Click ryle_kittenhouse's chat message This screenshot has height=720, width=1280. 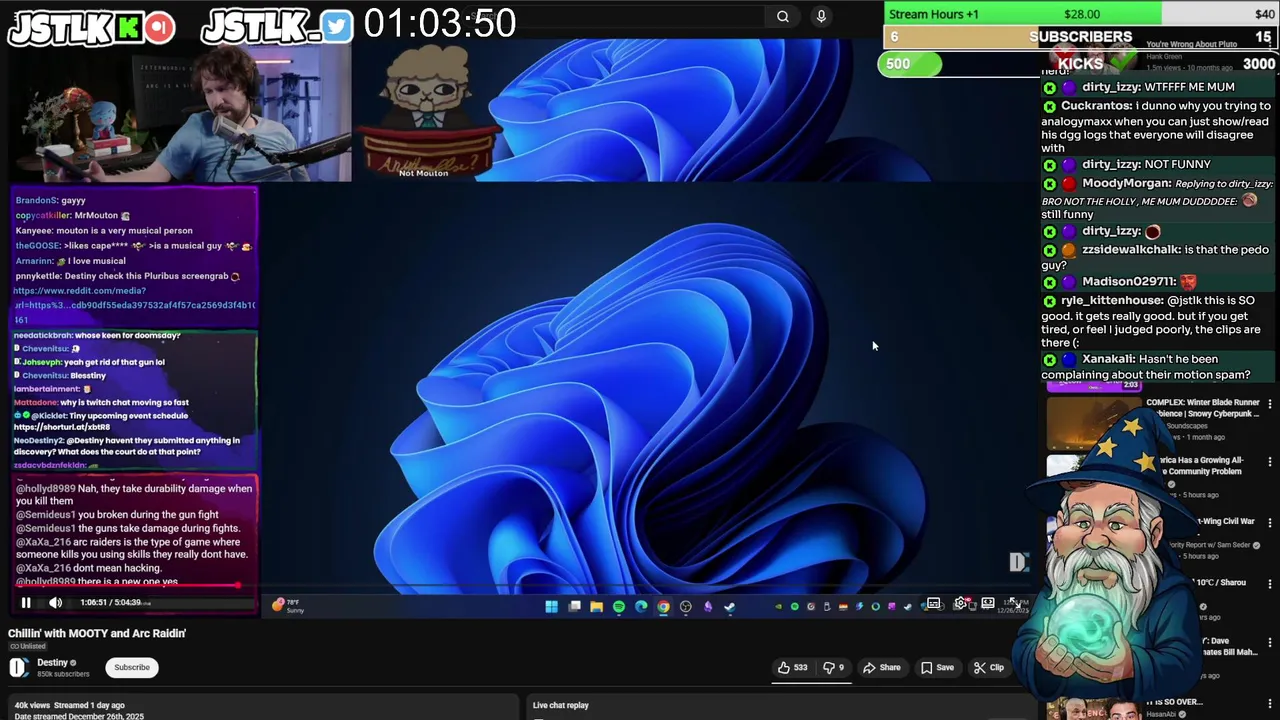1157,322
